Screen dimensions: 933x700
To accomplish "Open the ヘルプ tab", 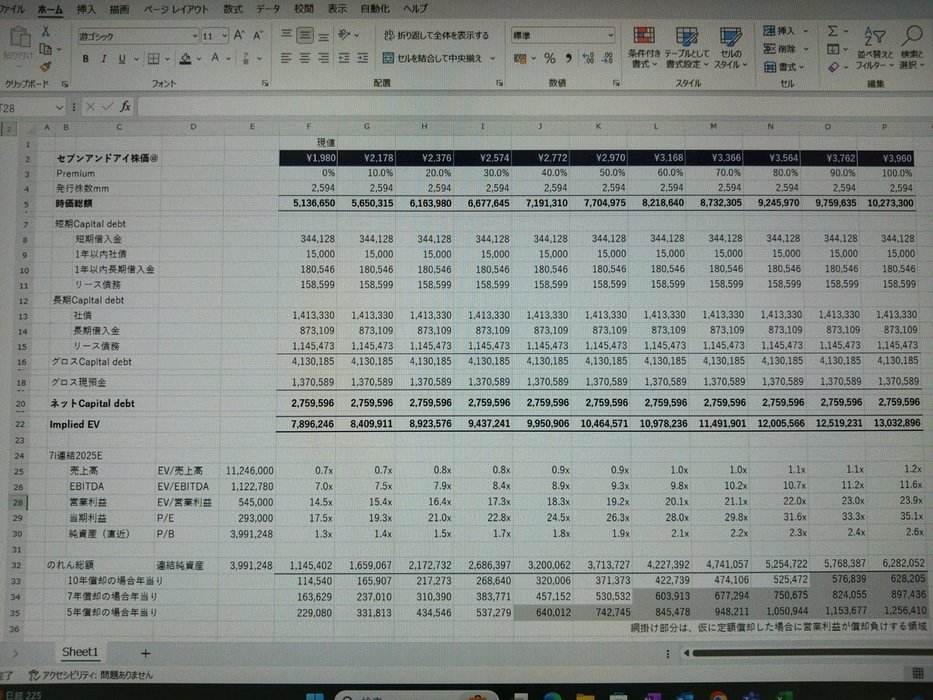I will [415, 10].
